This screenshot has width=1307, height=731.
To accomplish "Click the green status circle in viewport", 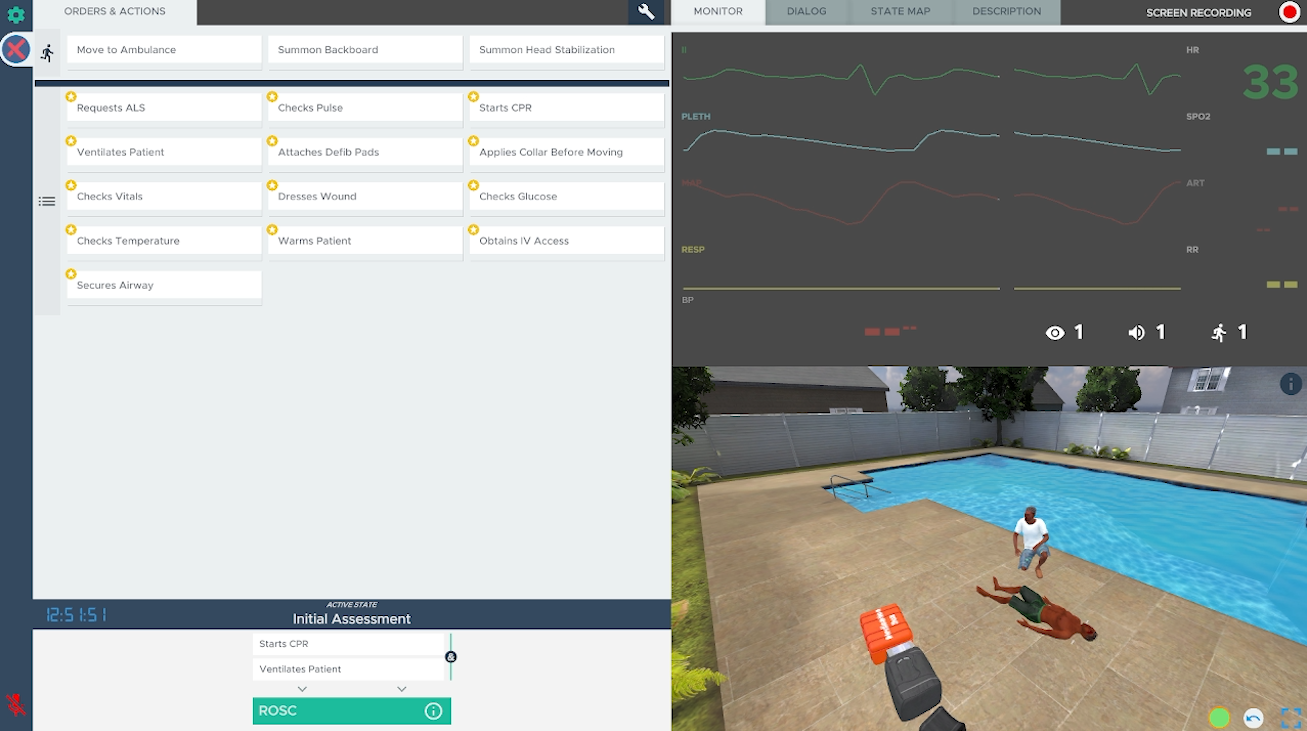I will pyautogui.click(x=1219, y=718).
